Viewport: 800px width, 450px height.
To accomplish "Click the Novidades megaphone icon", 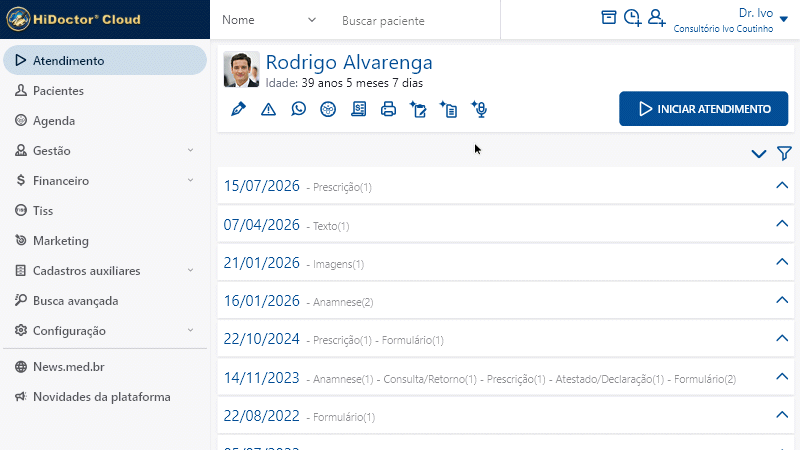I will 20,396.
